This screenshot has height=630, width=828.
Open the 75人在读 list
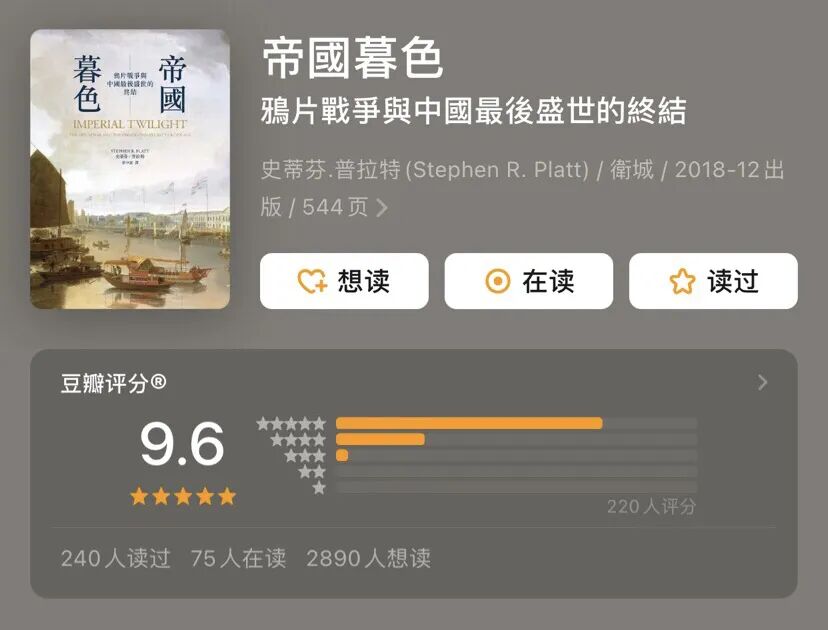point(238,558)
